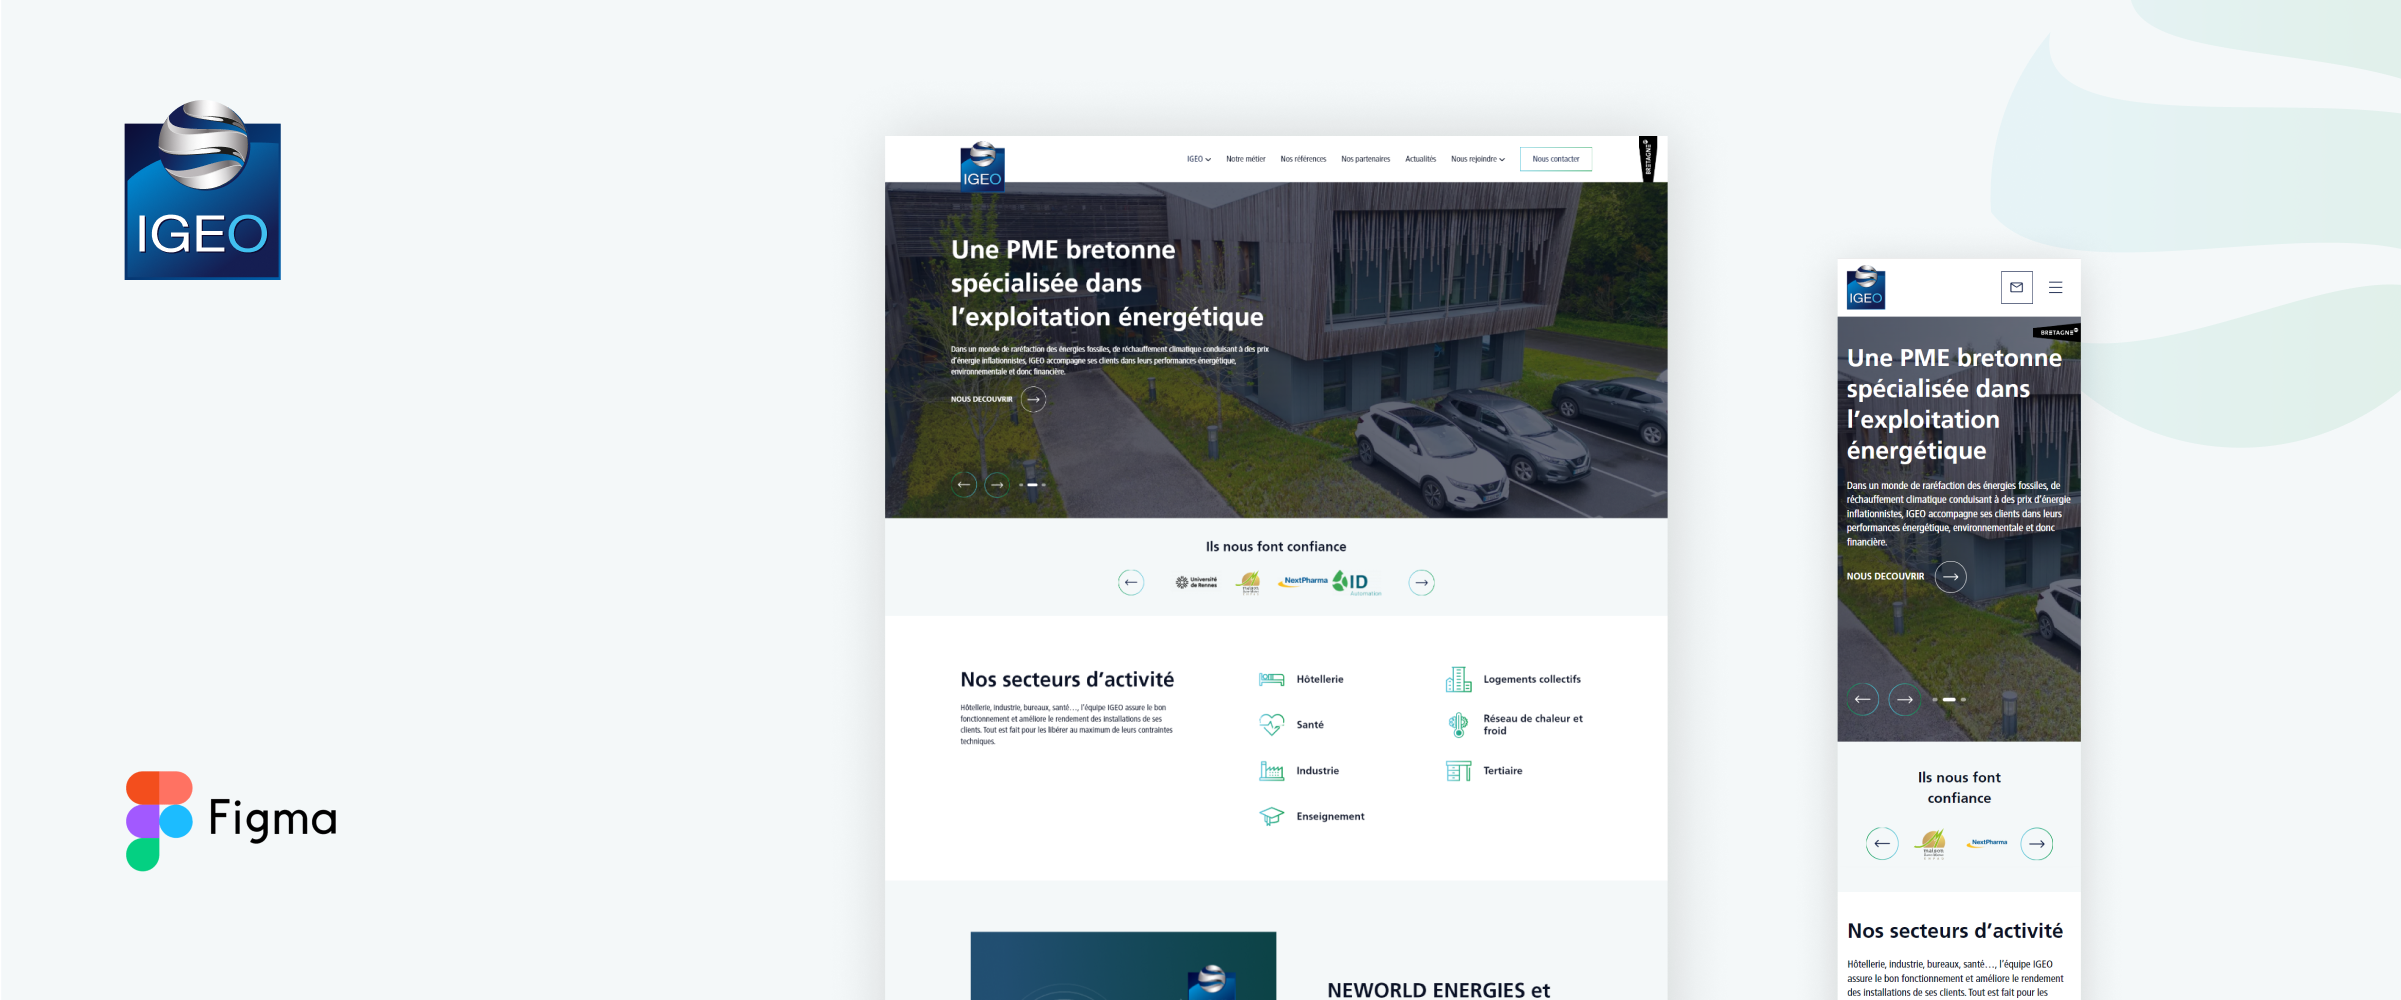Go to previous slide in mobile hero
Viewport: 2401px width, 1000px height.
pyautogui.click(x=1862, y=700)
